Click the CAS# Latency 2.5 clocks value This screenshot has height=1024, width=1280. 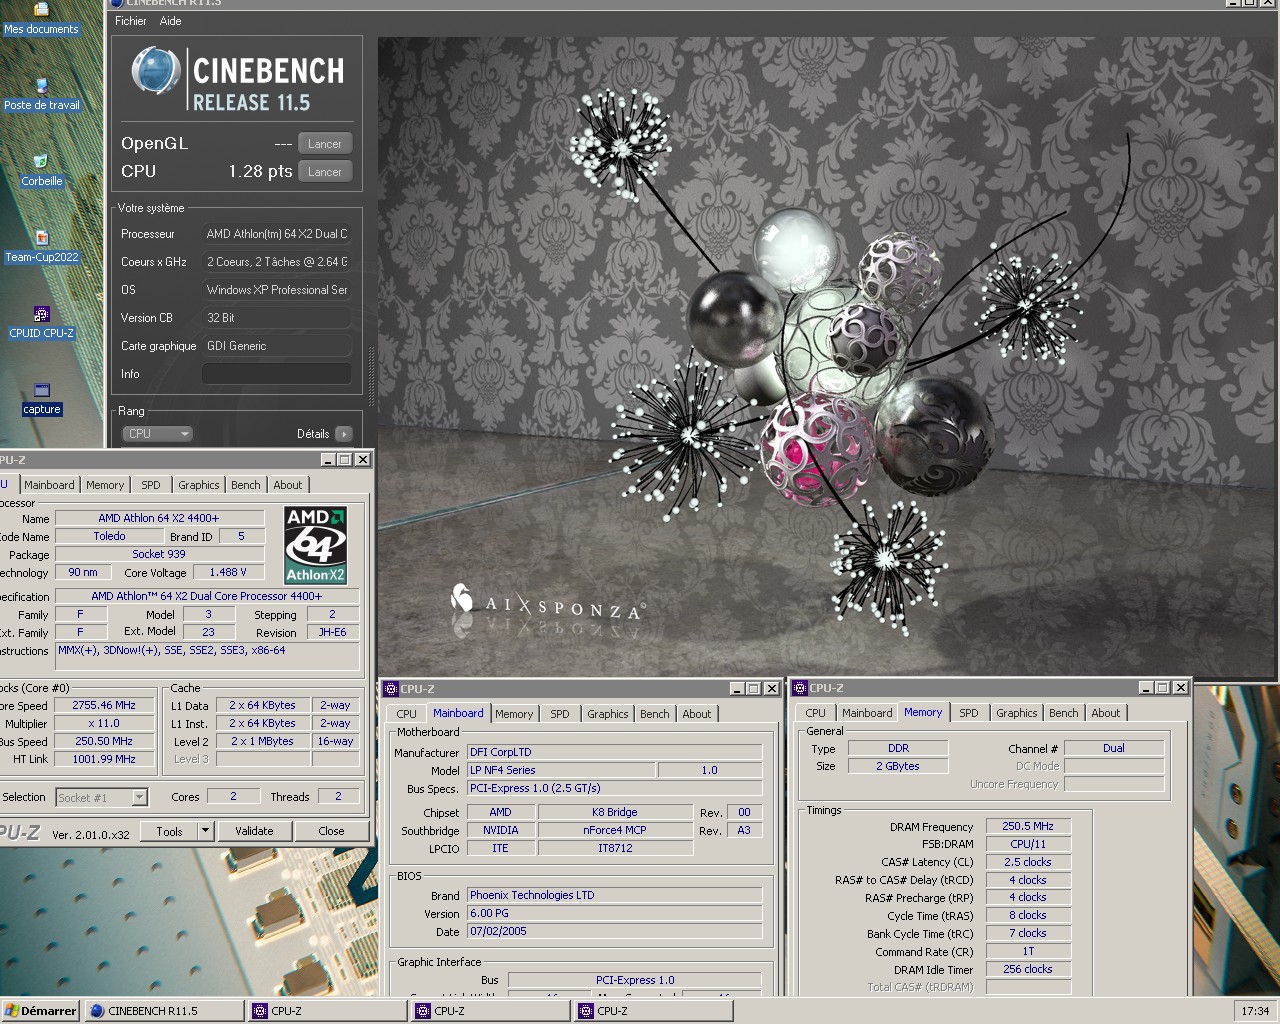[x=1028, y=862]
